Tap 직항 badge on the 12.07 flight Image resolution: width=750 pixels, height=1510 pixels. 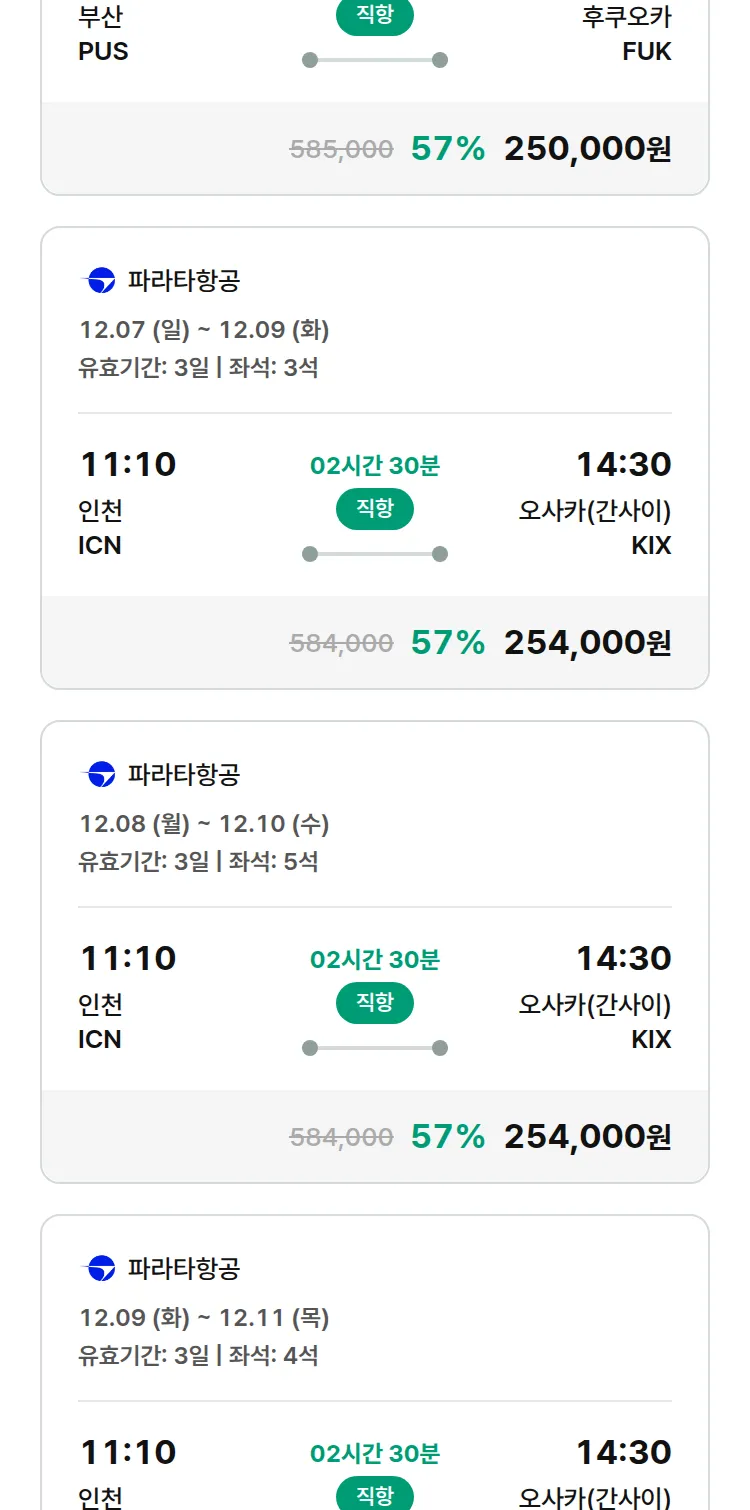(x=375, y=509)
